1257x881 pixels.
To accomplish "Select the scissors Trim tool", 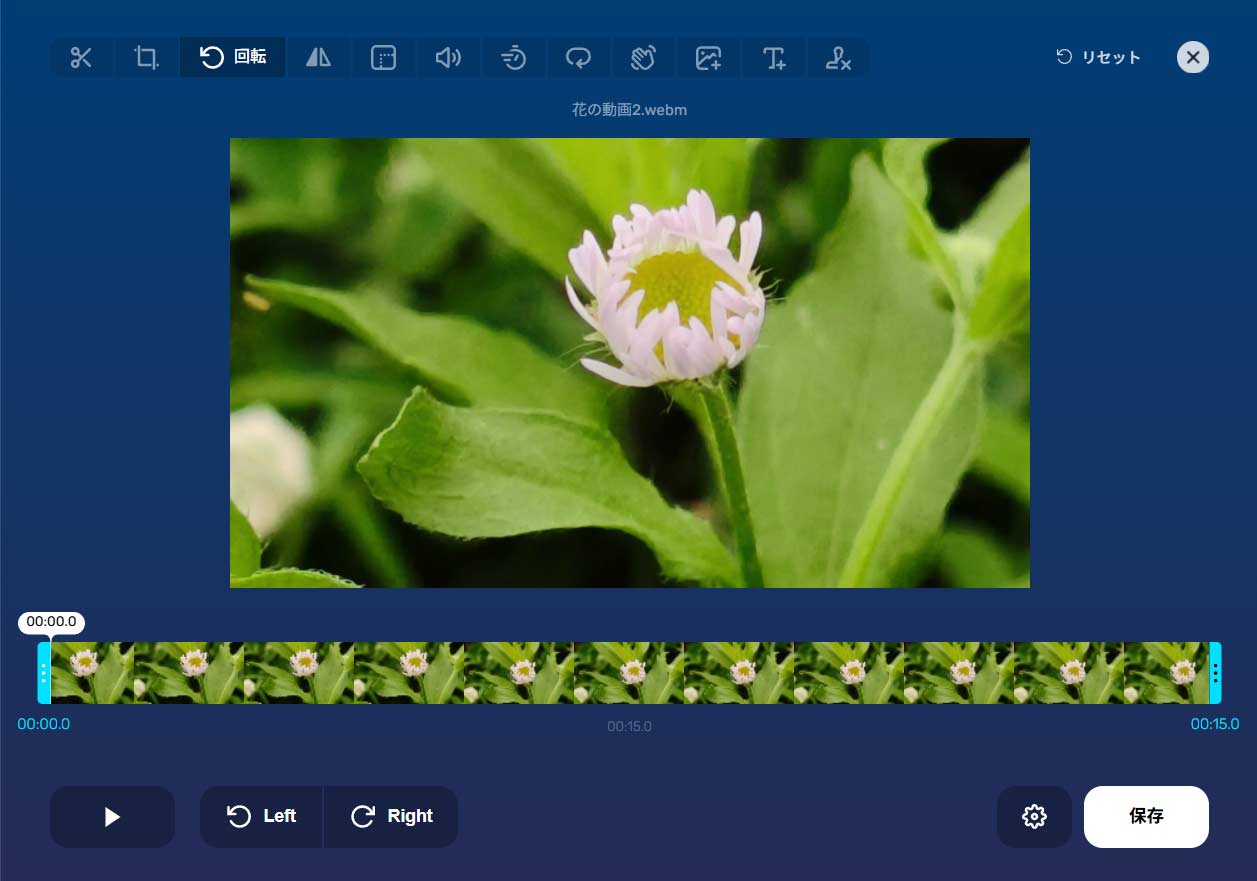I will point(81,58).
